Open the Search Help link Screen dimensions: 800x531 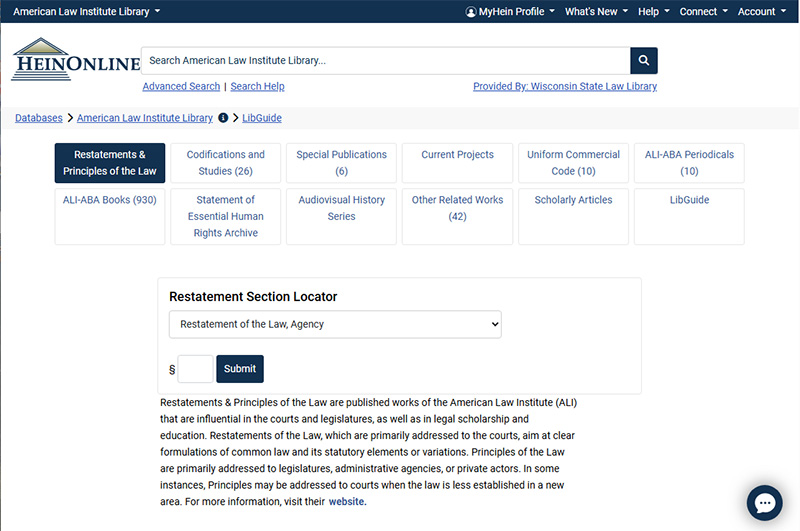tap(257, 86)
